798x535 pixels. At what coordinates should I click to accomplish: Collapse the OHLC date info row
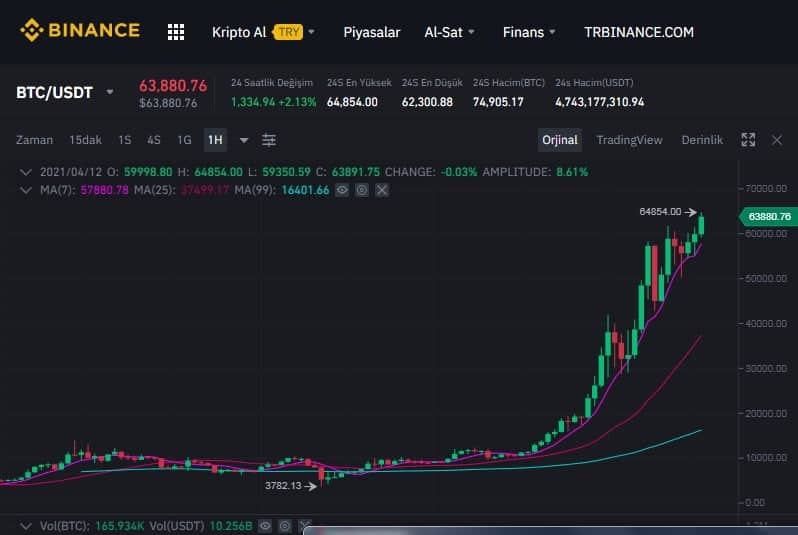pyautogui.click(x=25, y=172)
